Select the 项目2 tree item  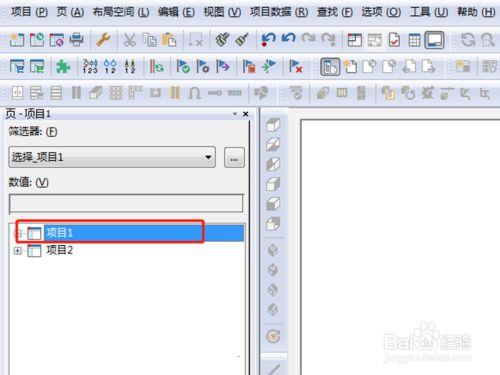tap(60, 250)
